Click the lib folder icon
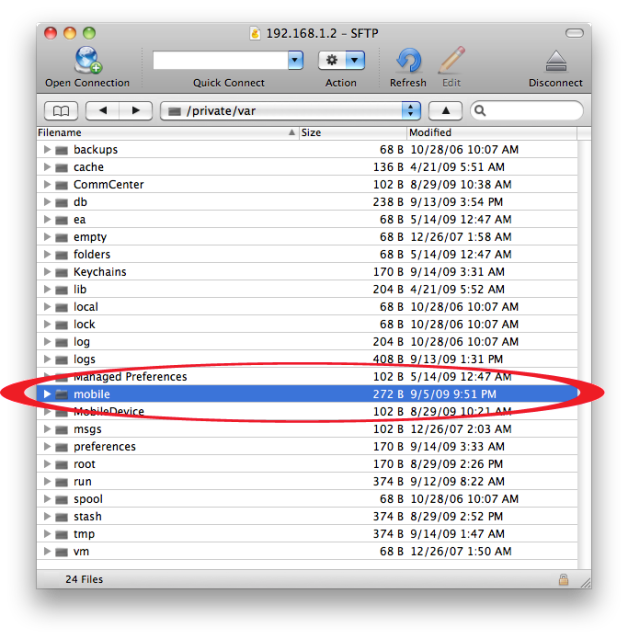Viewport: 628px width, 639px height. [62, 290]
